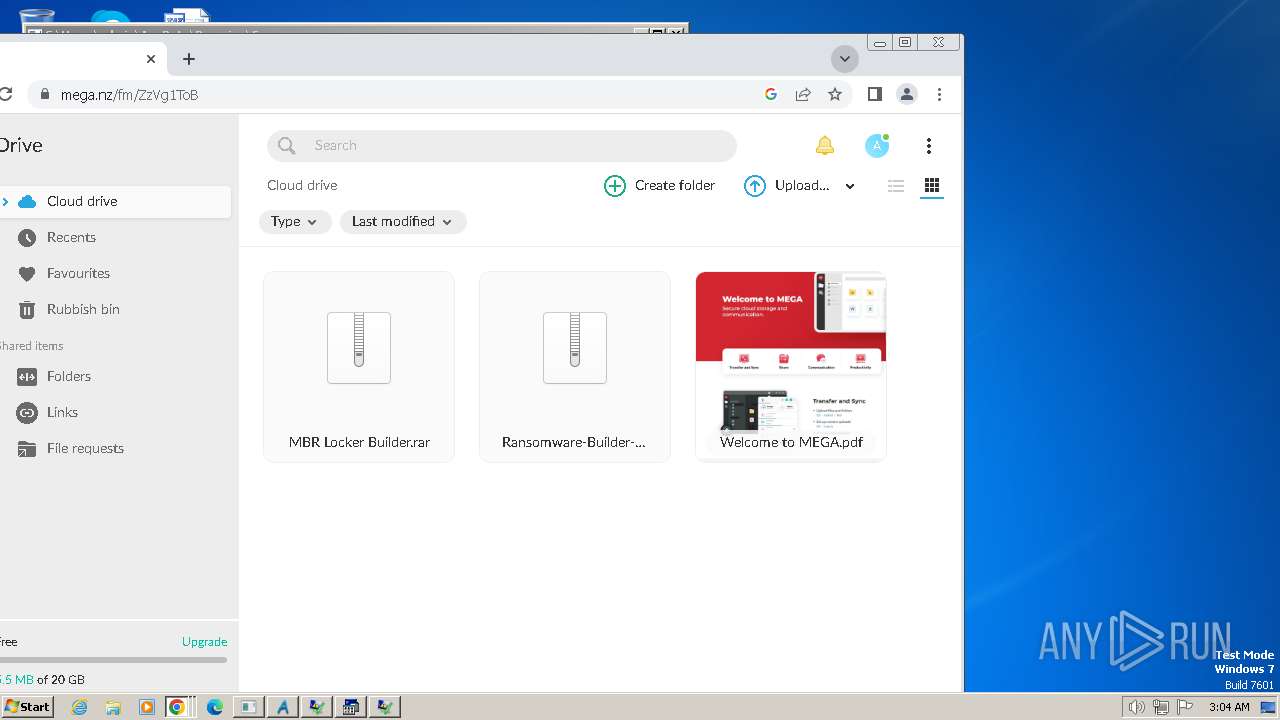Toggle Chrome side panel
This screenshot has height=720, width=1280.
(x=875, y=94)
